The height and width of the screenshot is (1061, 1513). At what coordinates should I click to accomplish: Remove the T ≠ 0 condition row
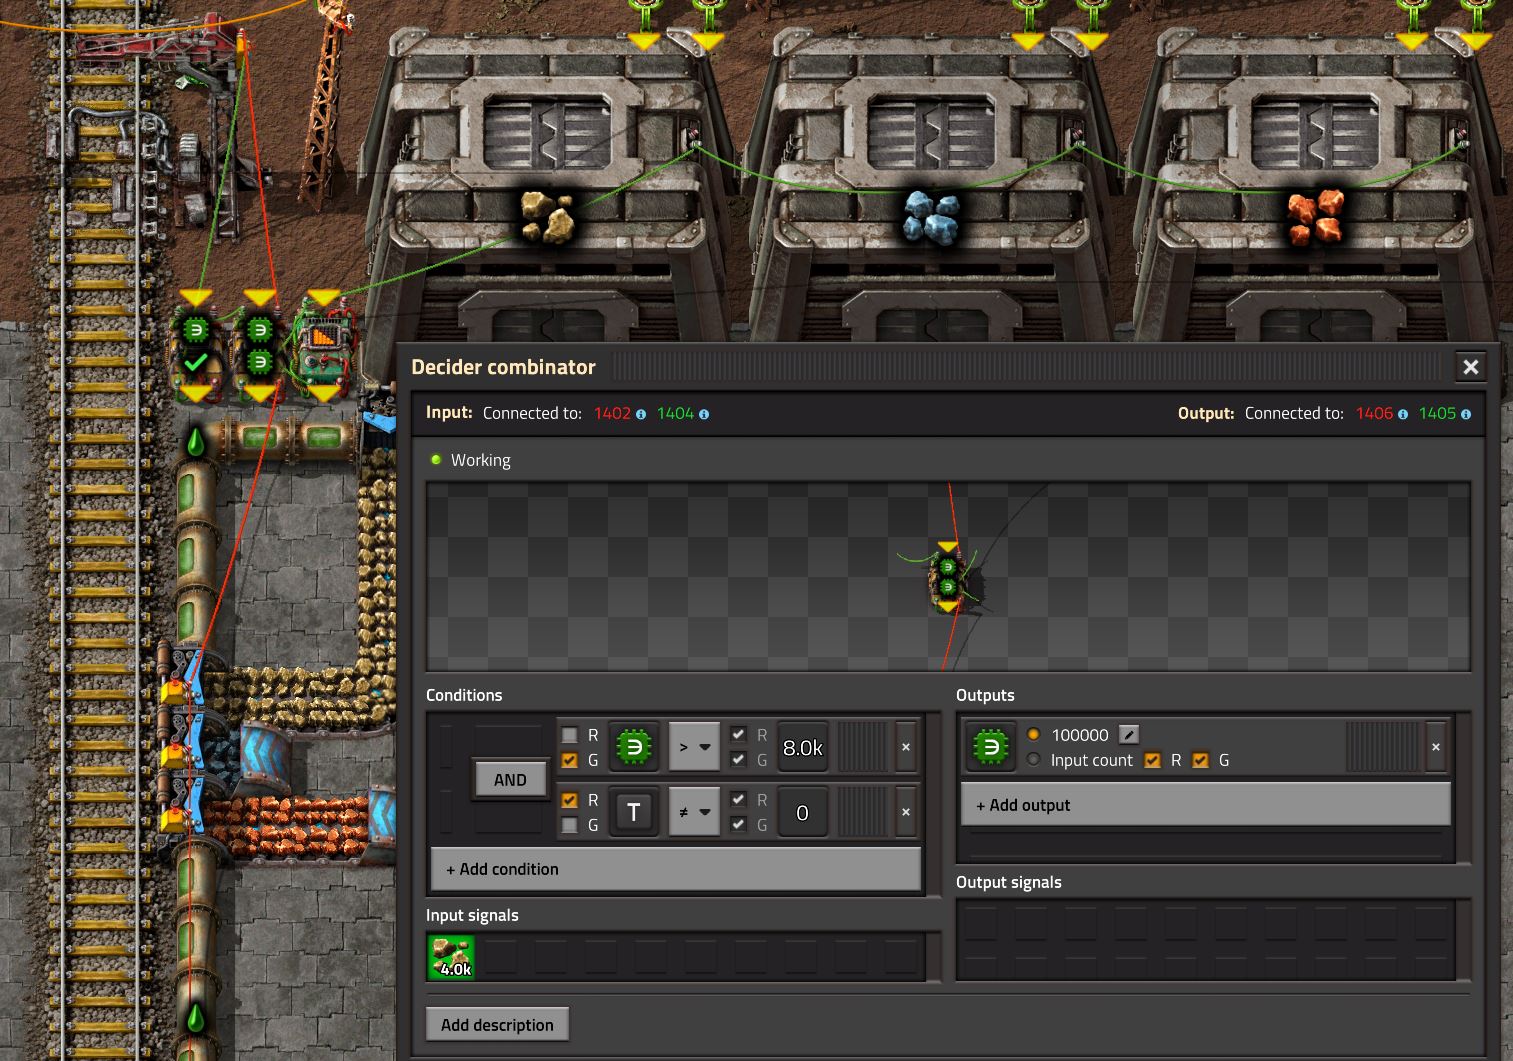tap(906, 812)
